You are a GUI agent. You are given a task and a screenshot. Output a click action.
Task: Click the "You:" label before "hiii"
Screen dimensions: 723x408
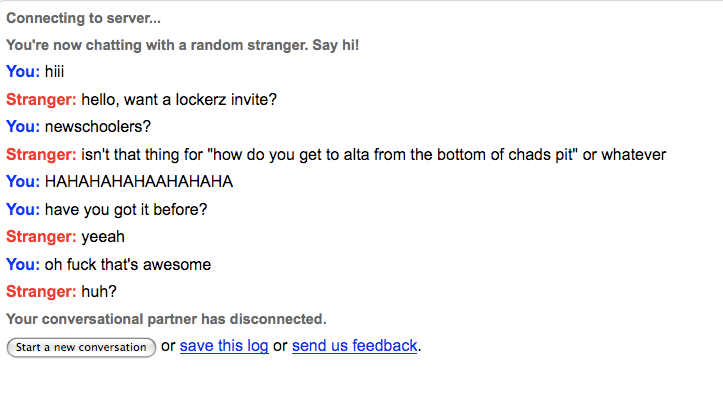[23, 72]
